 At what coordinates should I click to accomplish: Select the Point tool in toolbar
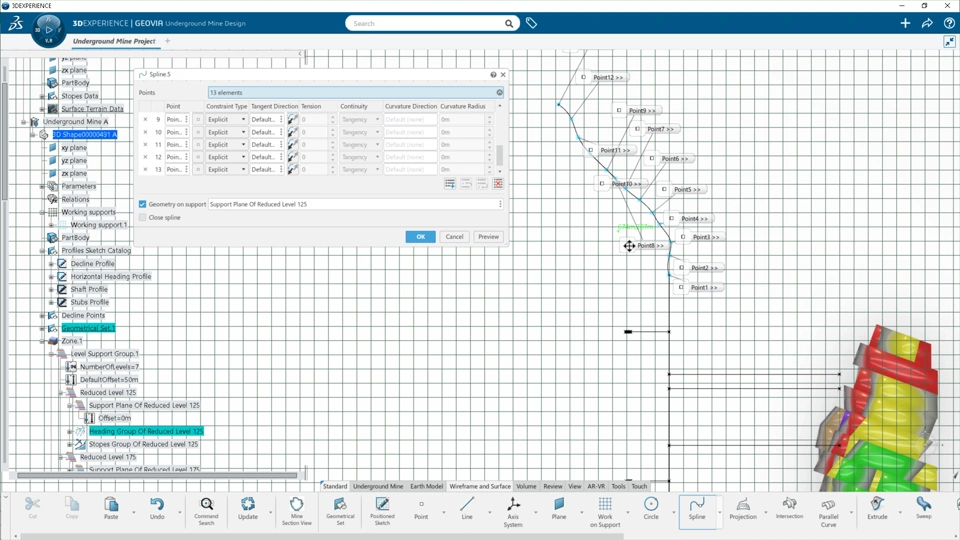[421, 509]
